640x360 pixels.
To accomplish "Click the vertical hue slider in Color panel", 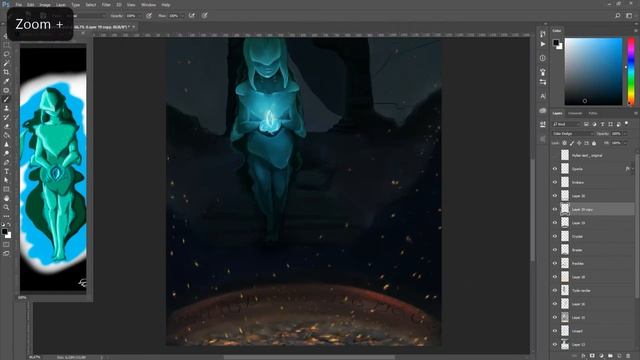I will [x=631, y=71].
